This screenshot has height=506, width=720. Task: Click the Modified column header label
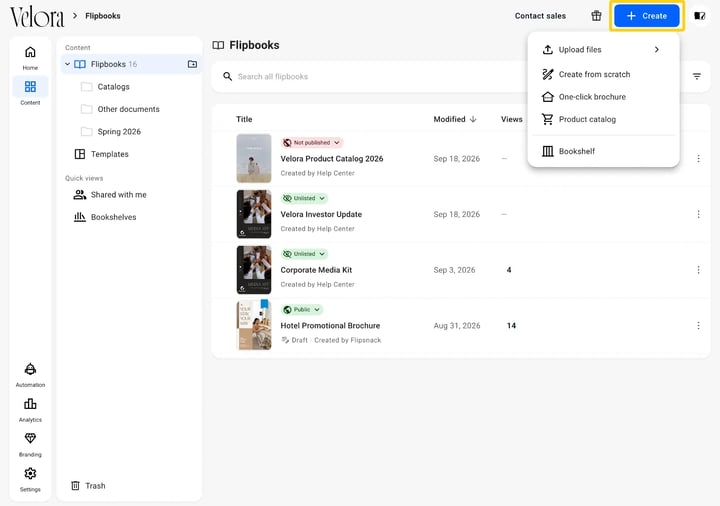pyautogui.click(x=449, y=119)
